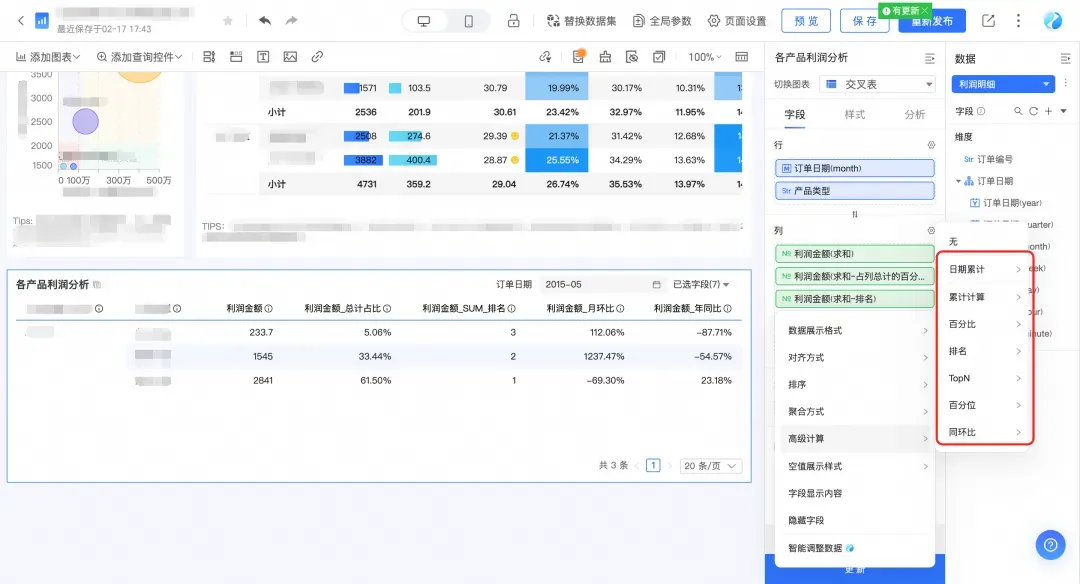Open the share/export icon in header
Screen dimensions: 1080x584
click(x=988, y=21)
